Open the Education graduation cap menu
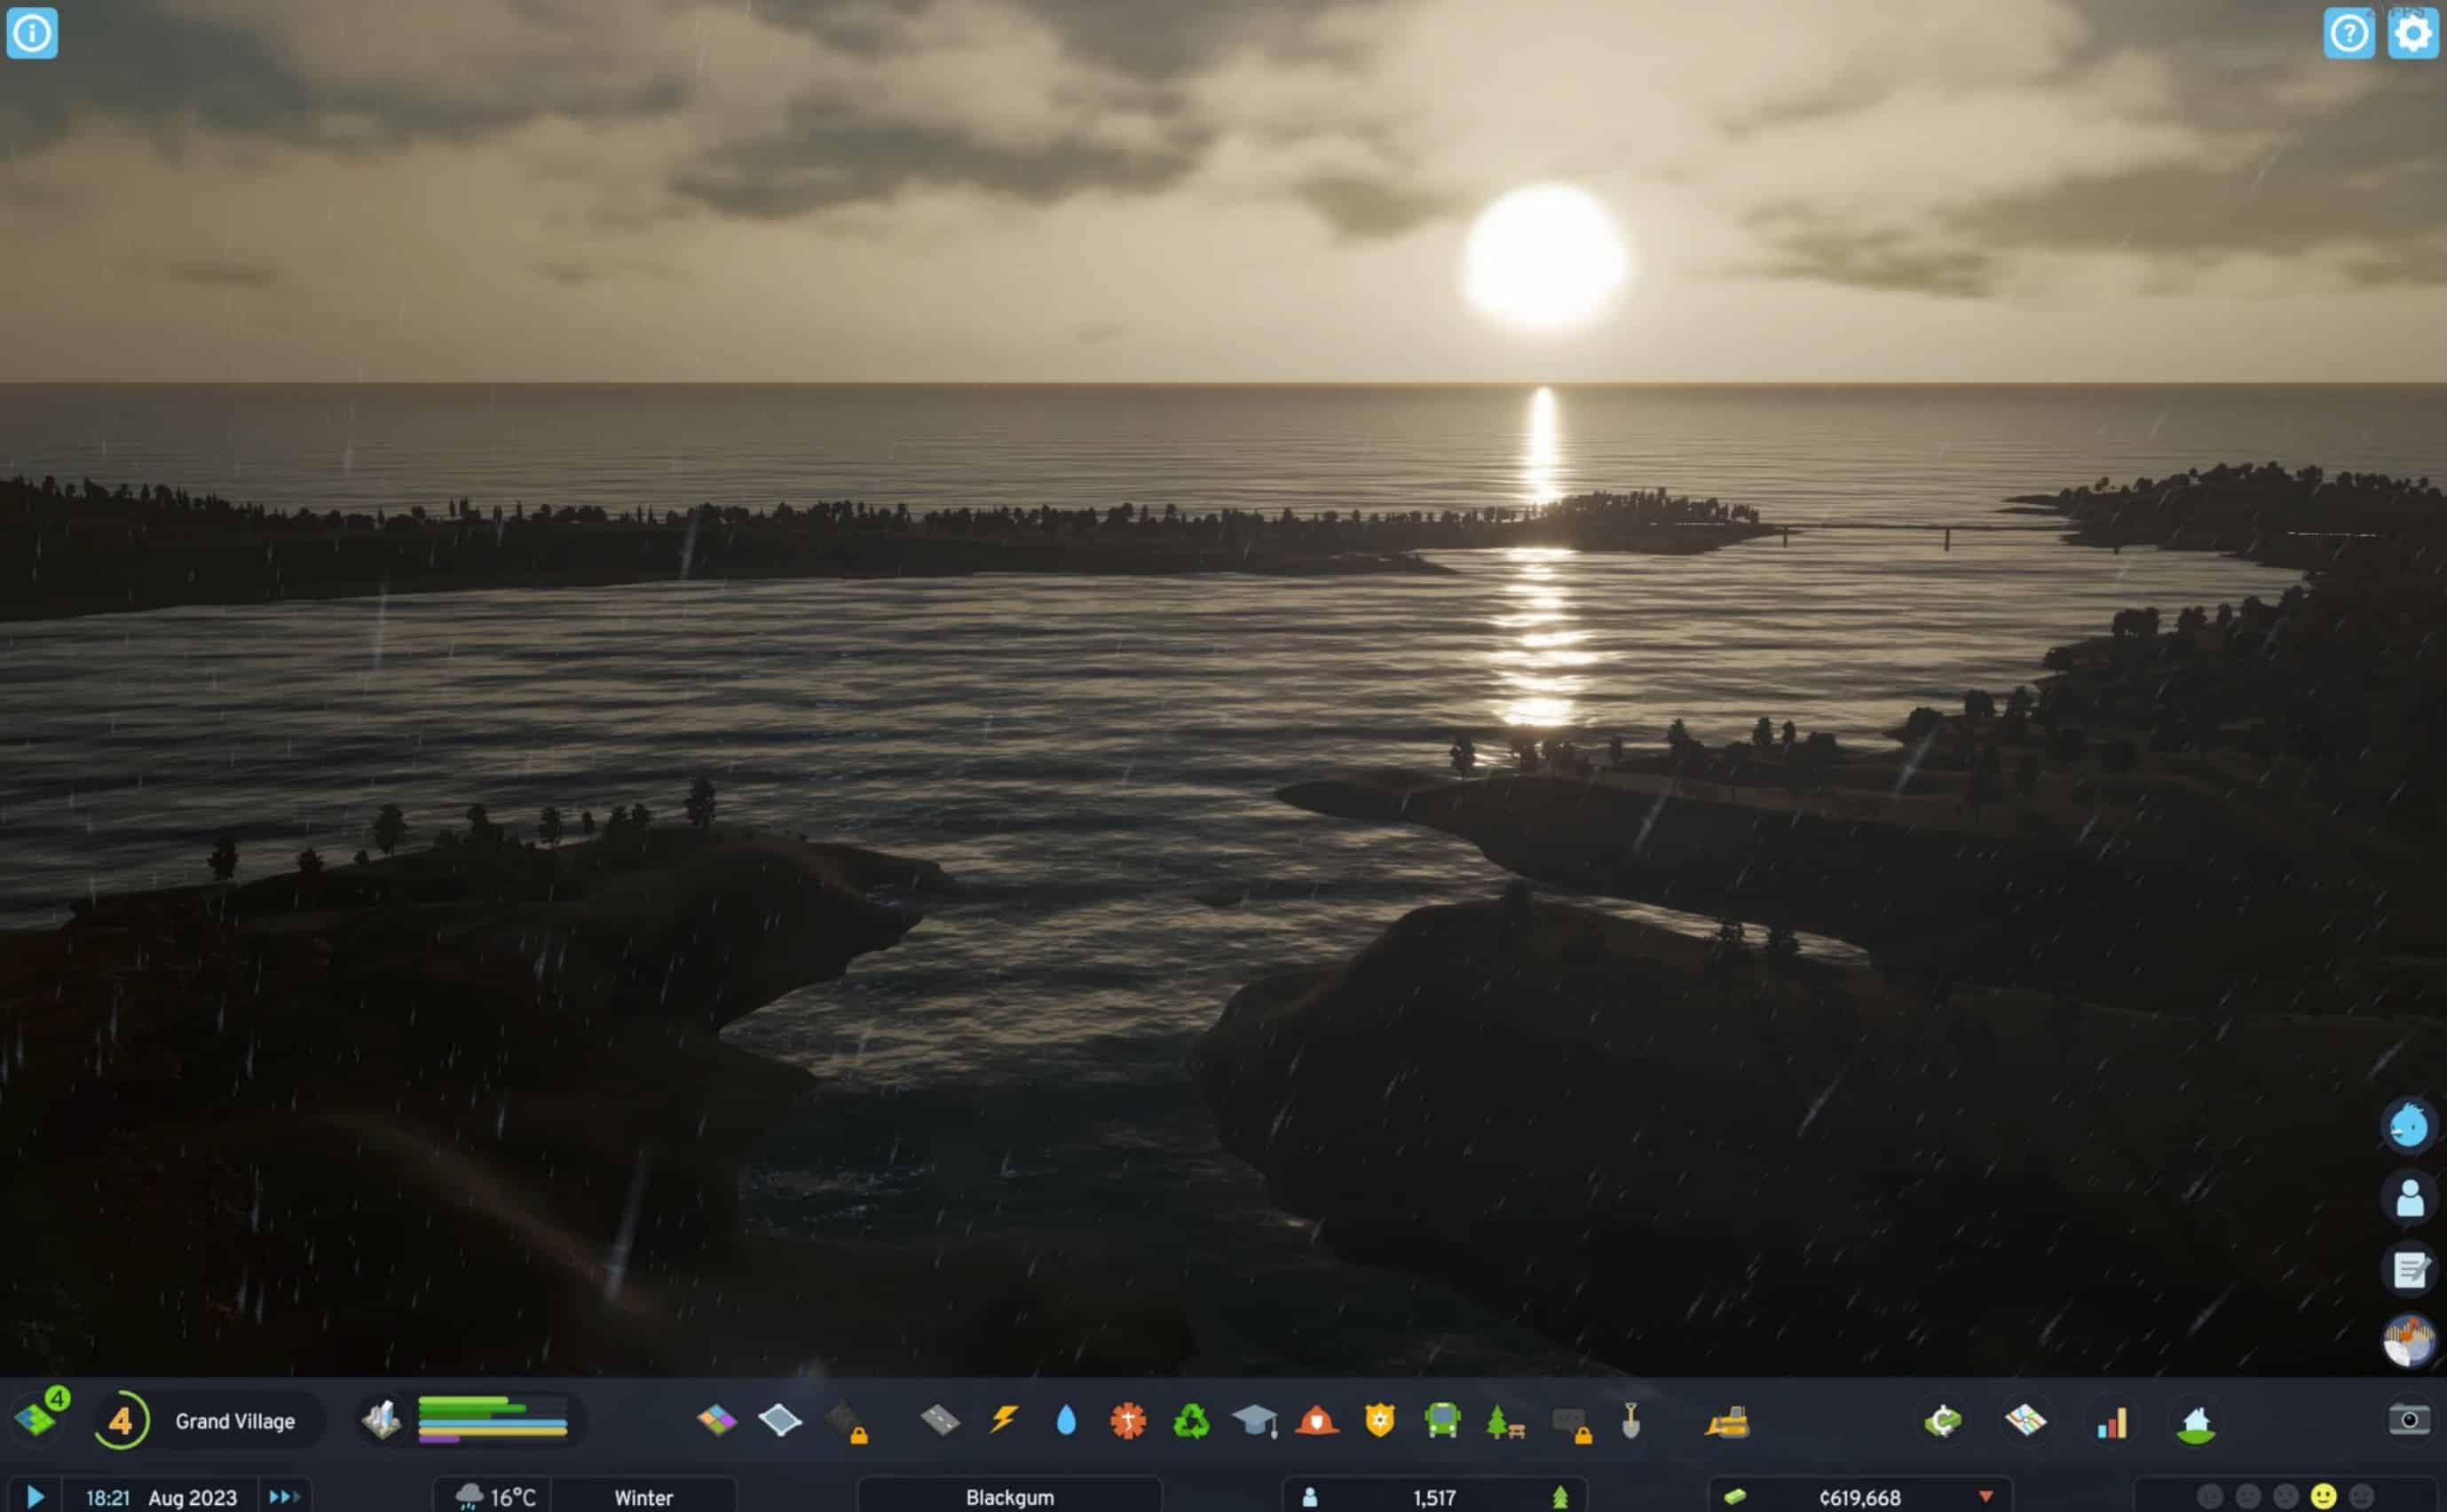Image resolution: width=2447 pixels, height=1512 pixels. click(x=1254, y=1420)
